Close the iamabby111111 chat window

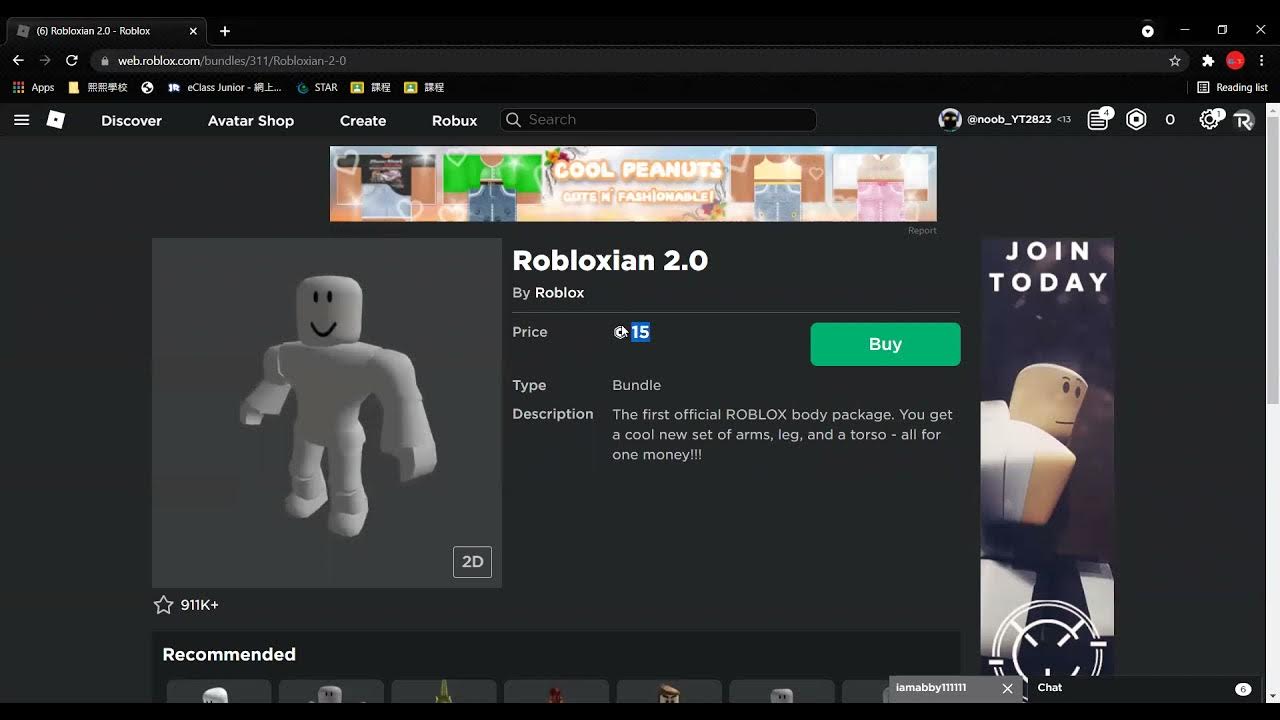tap(1007, 688)
